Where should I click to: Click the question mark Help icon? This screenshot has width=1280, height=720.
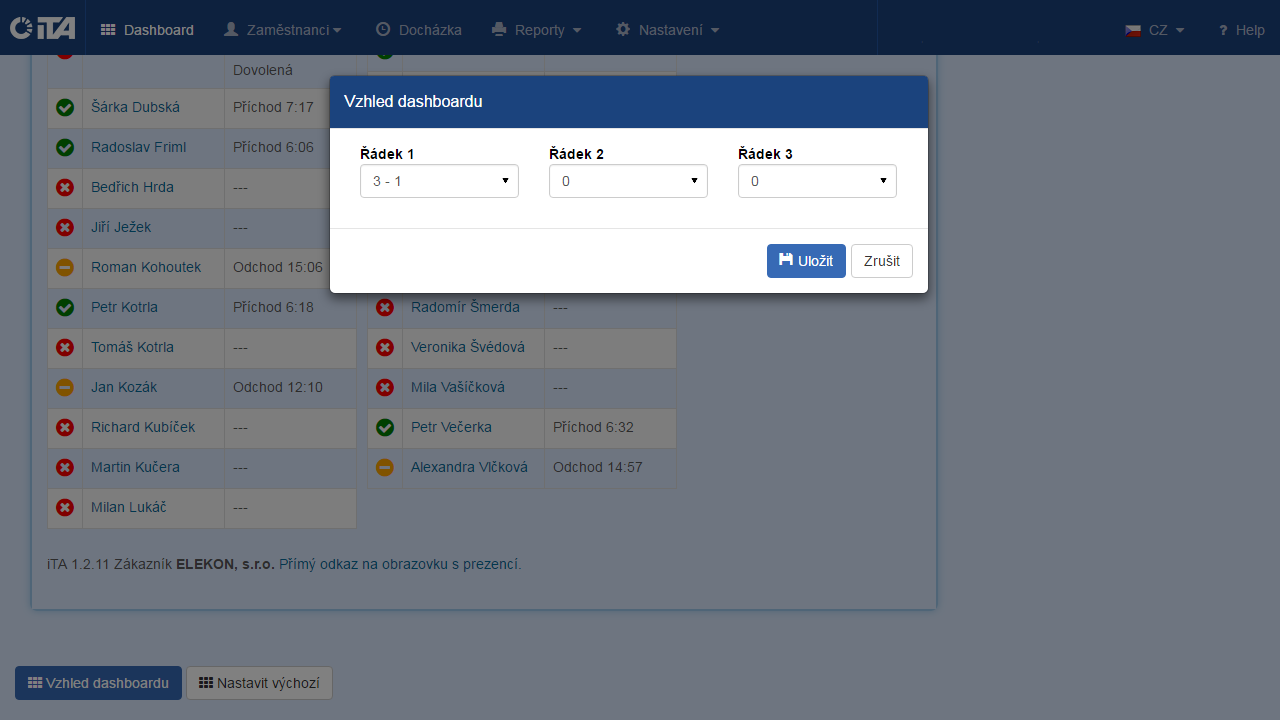[1222, 30]
